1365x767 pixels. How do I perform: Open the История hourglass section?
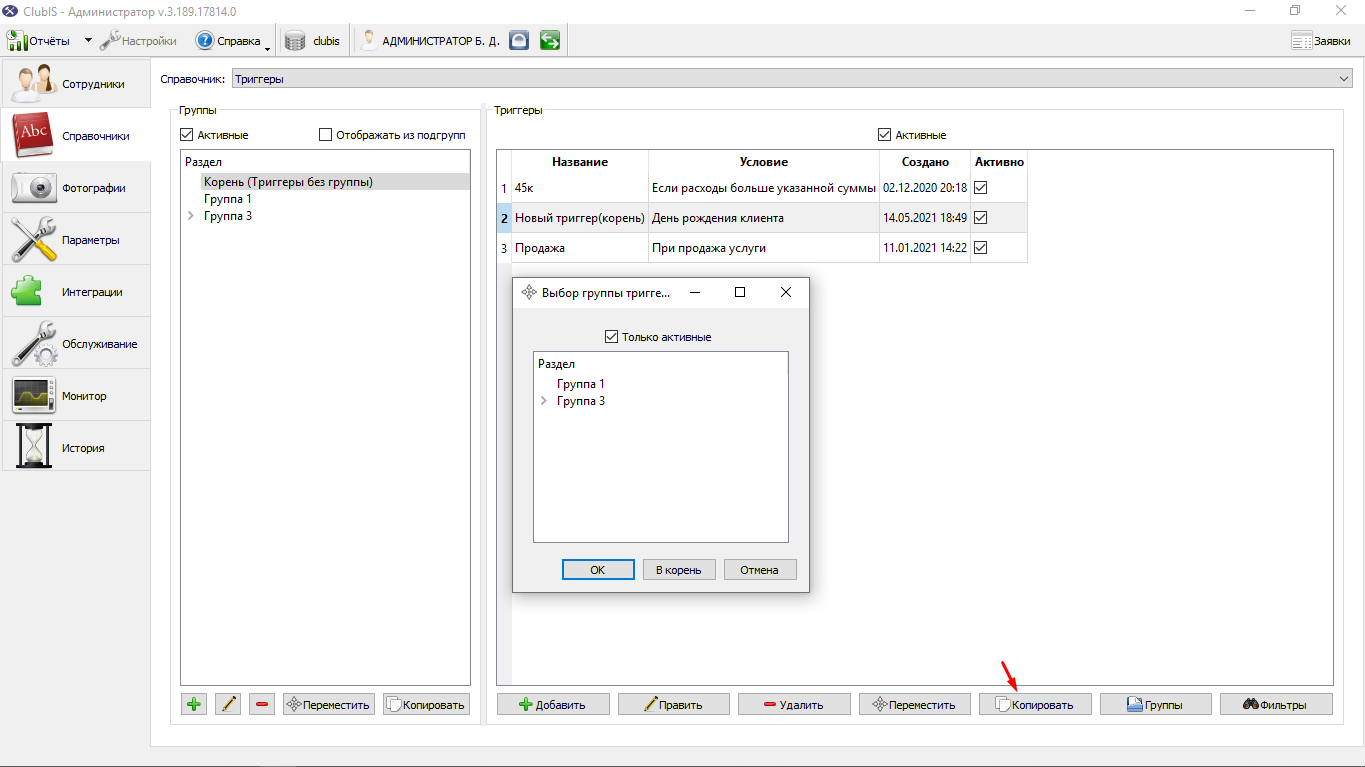76,447
